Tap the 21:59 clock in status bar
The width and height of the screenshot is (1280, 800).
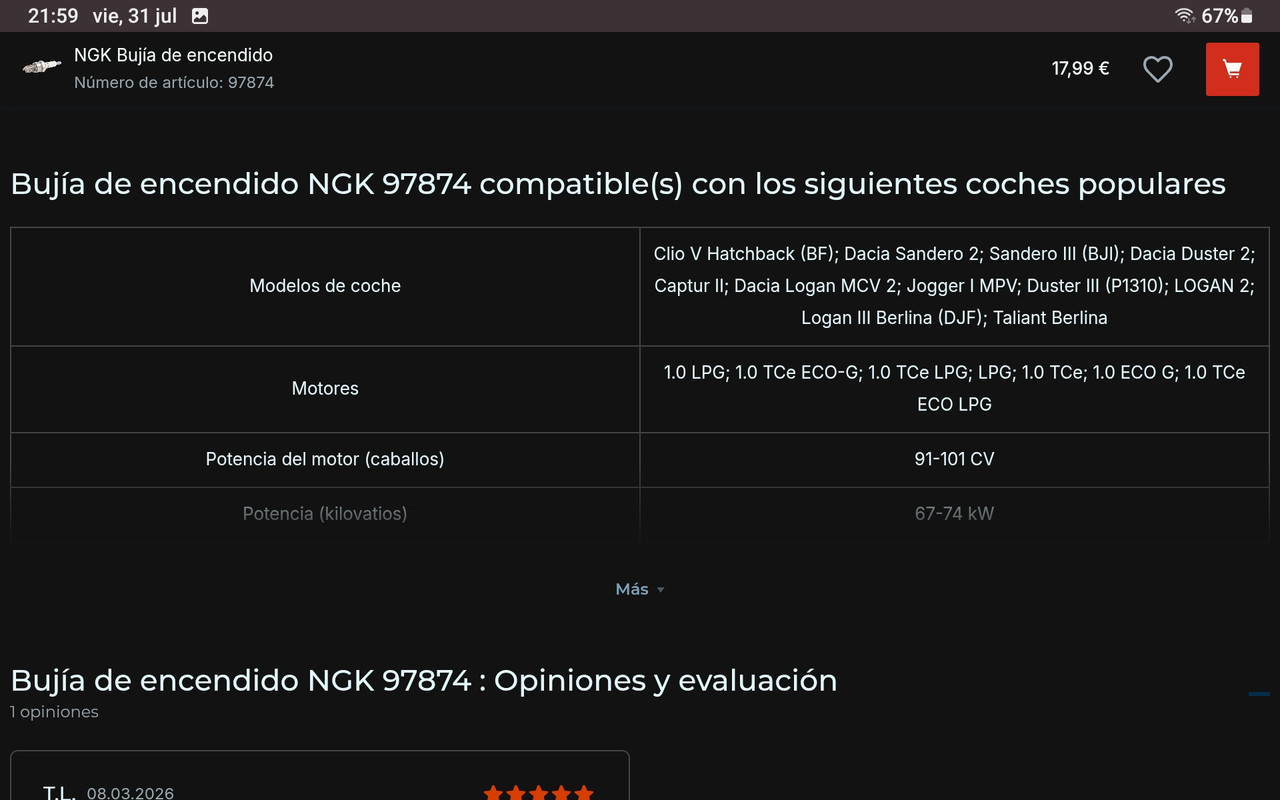coord(53,16)
